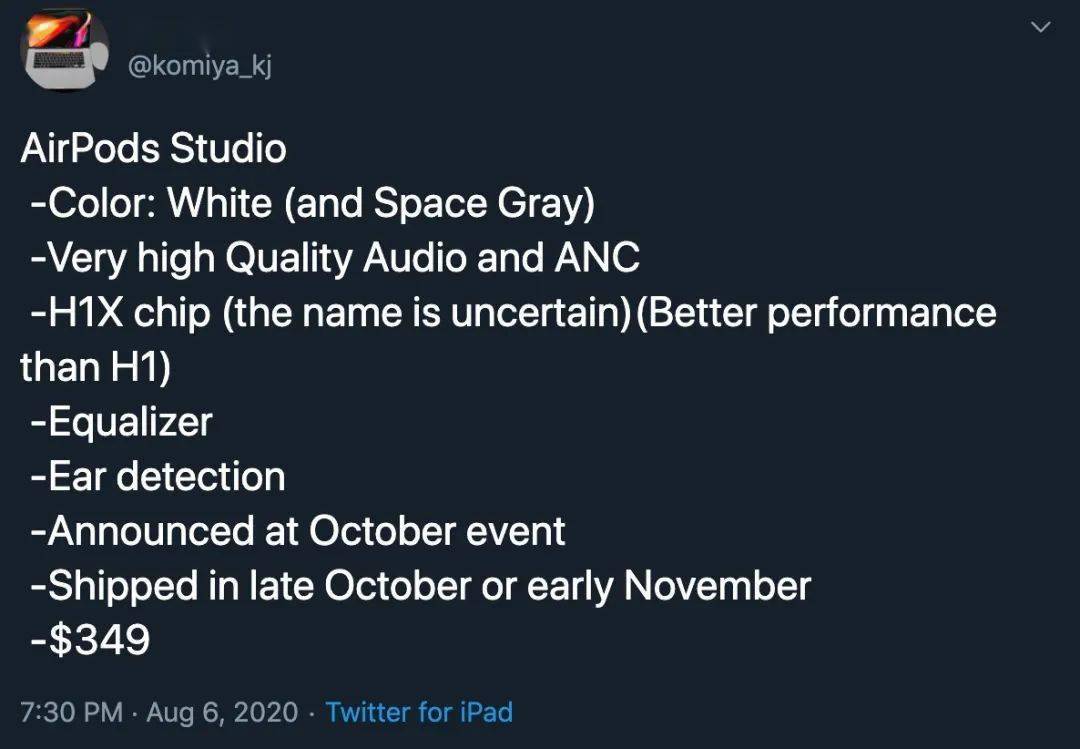This screenshot has height=749, width=1080.
Task: Click the Announced at October event line
Action: tap(298, 531)
